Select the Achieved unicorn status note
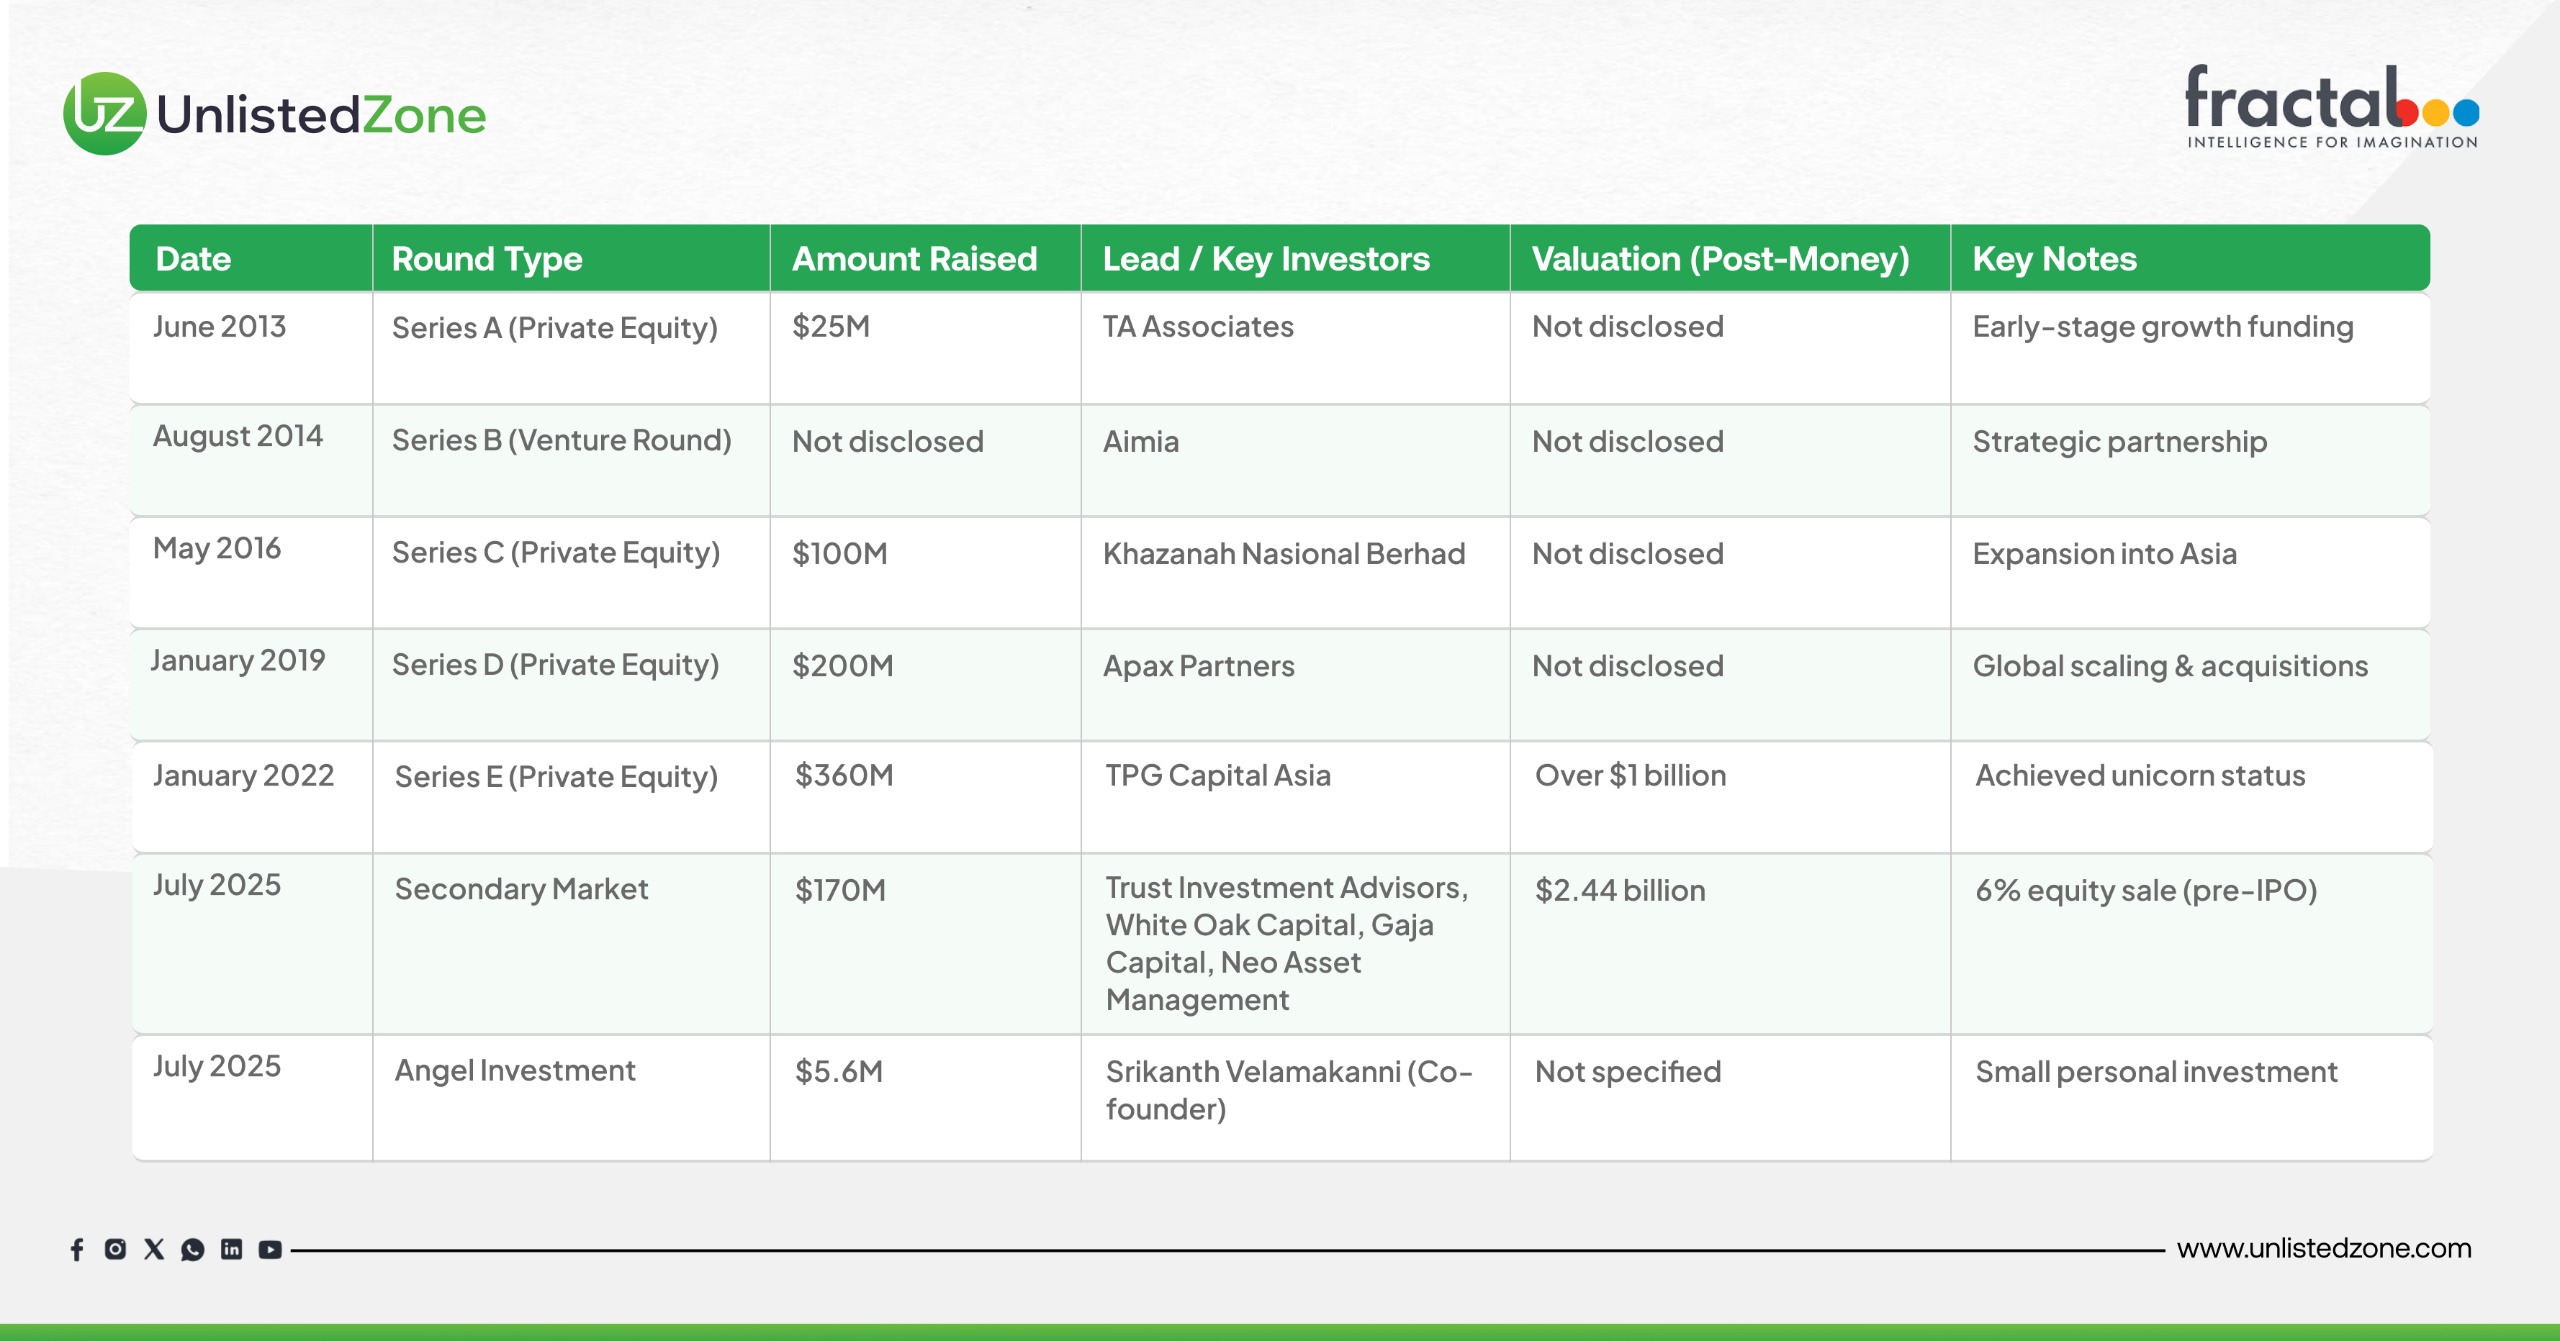 [2140, 776]
